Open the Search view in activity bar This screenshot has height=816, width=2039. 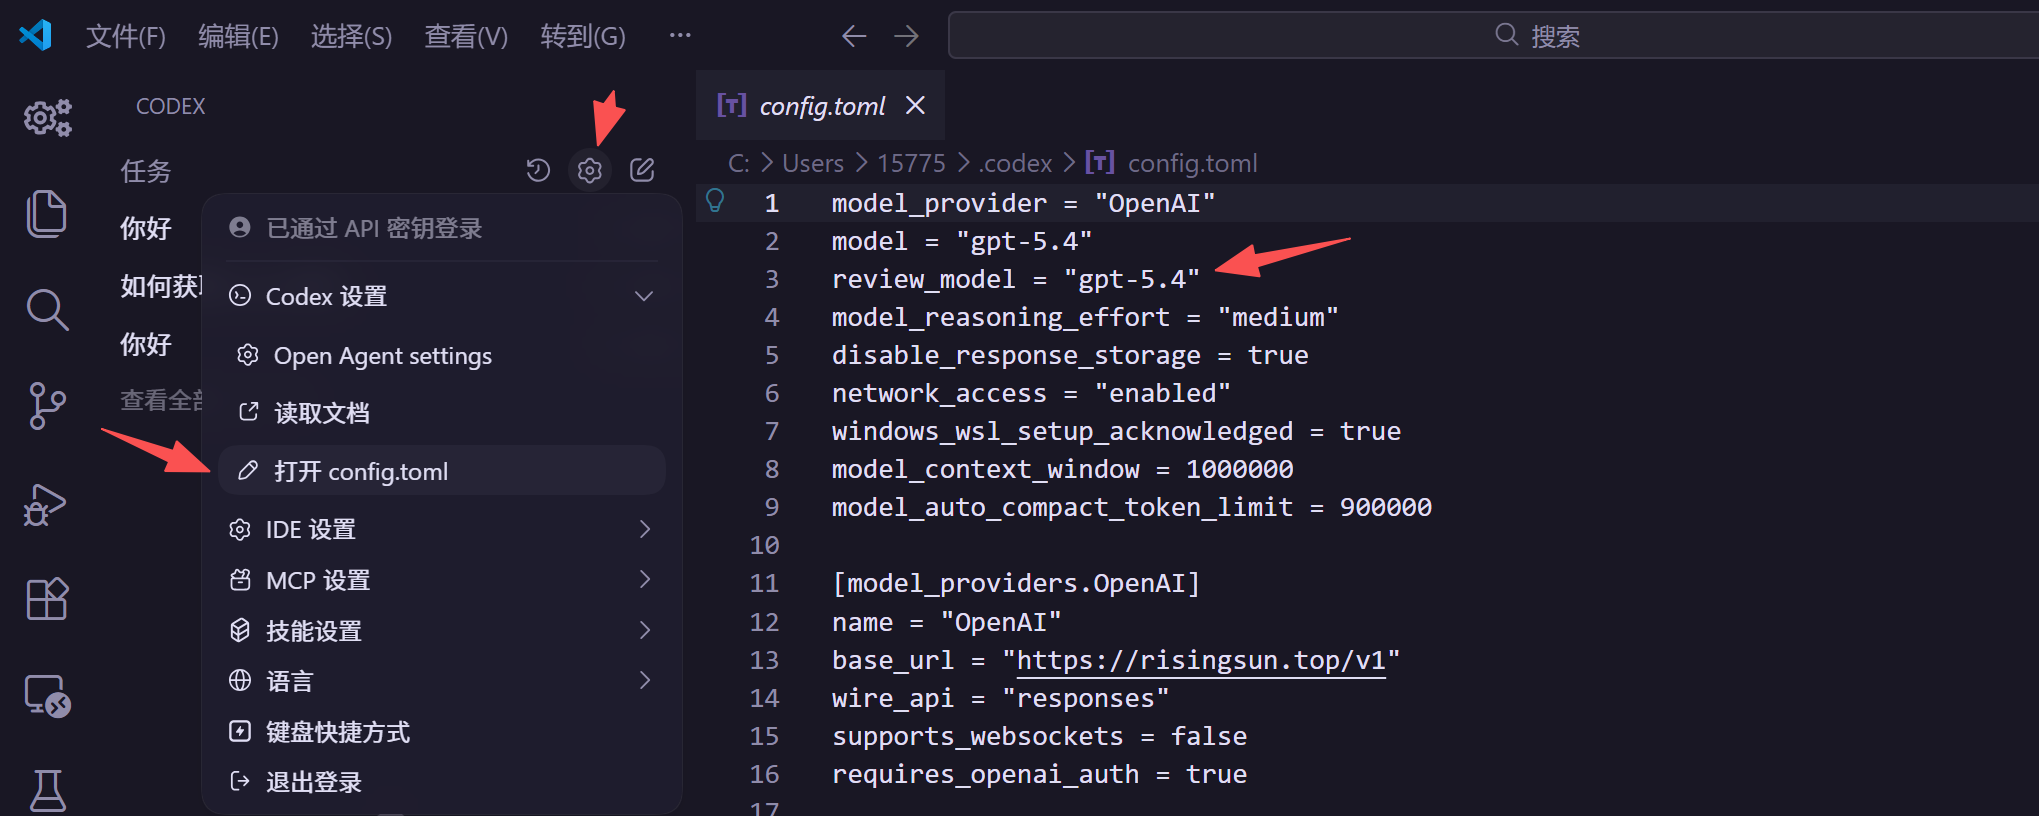[x=46, y=310]
